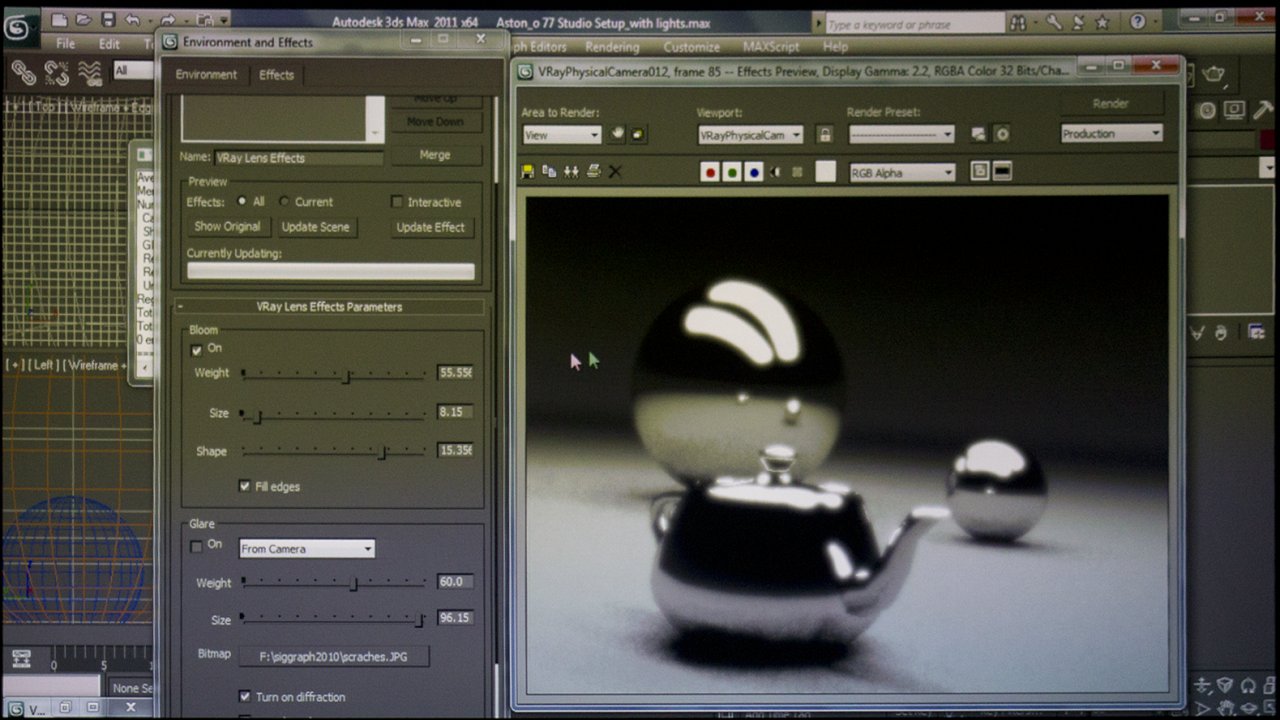This screenshot has width=1280, height=720.
Task: Click the Bloom Weight slider
Action: point(334,375)
